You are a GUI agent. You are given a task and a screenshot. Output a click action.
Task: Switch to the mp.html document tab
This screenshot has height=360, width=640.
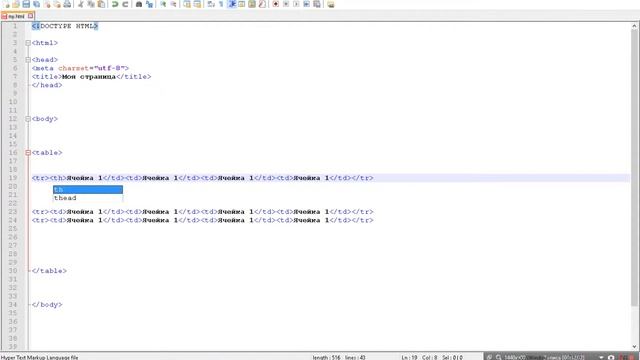16,16
